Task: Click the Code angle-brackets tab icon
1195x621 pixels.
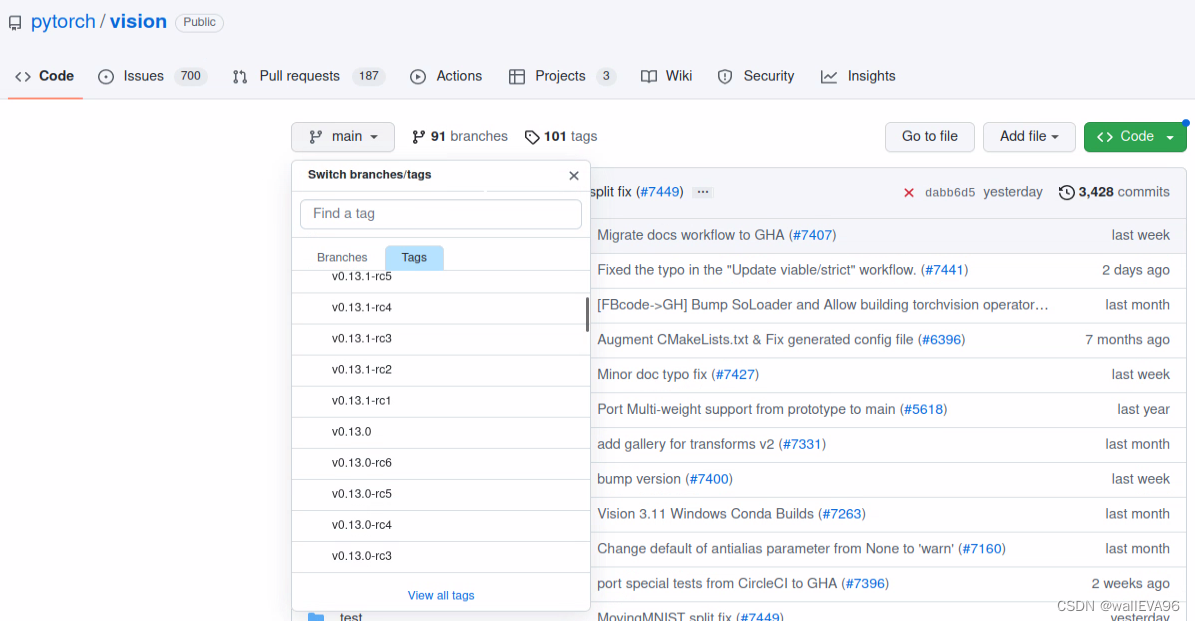Action: [x=23, y=76]
